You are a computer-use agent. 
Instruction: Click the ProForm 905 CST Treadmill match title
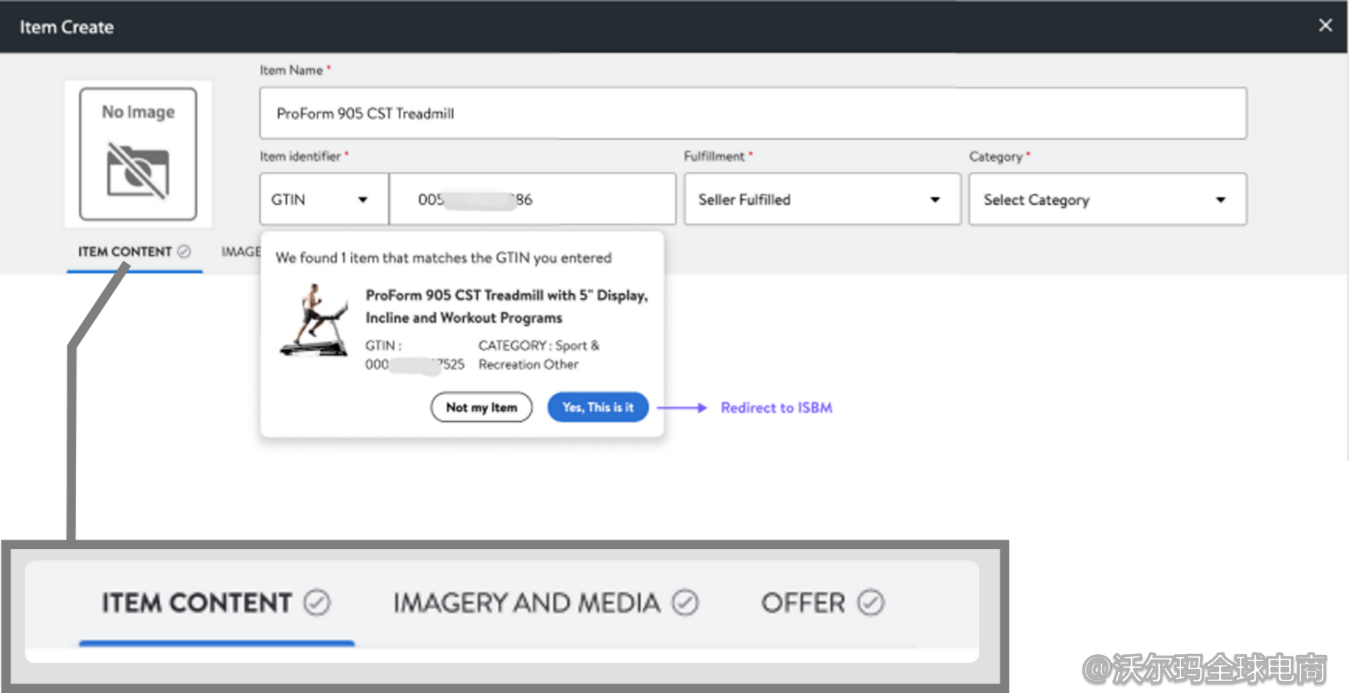point(506,306)
